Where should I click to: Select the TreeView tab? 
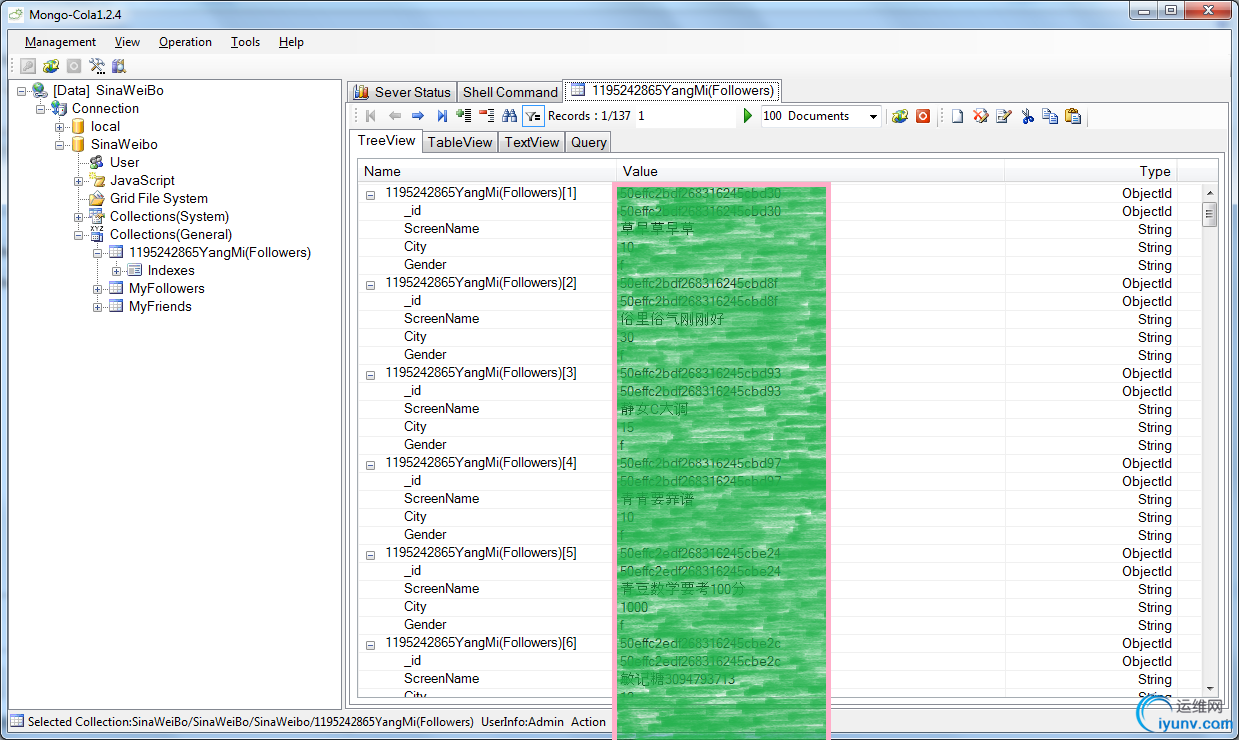pos(386,141)
